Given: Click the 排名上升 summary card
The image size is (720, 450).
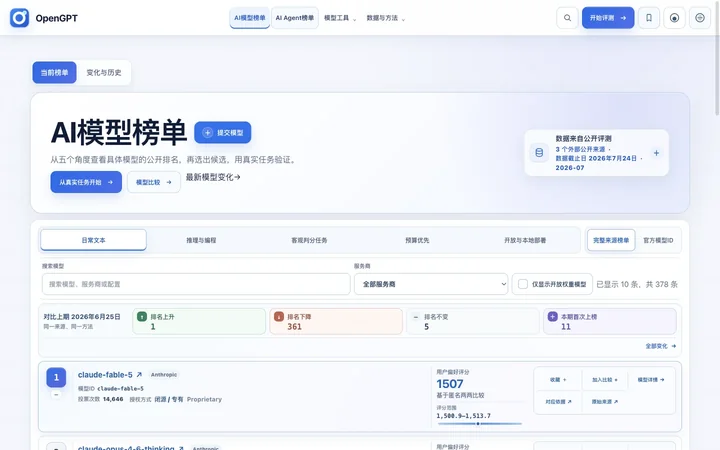Looking at the screenshot, I should point(199,321).
